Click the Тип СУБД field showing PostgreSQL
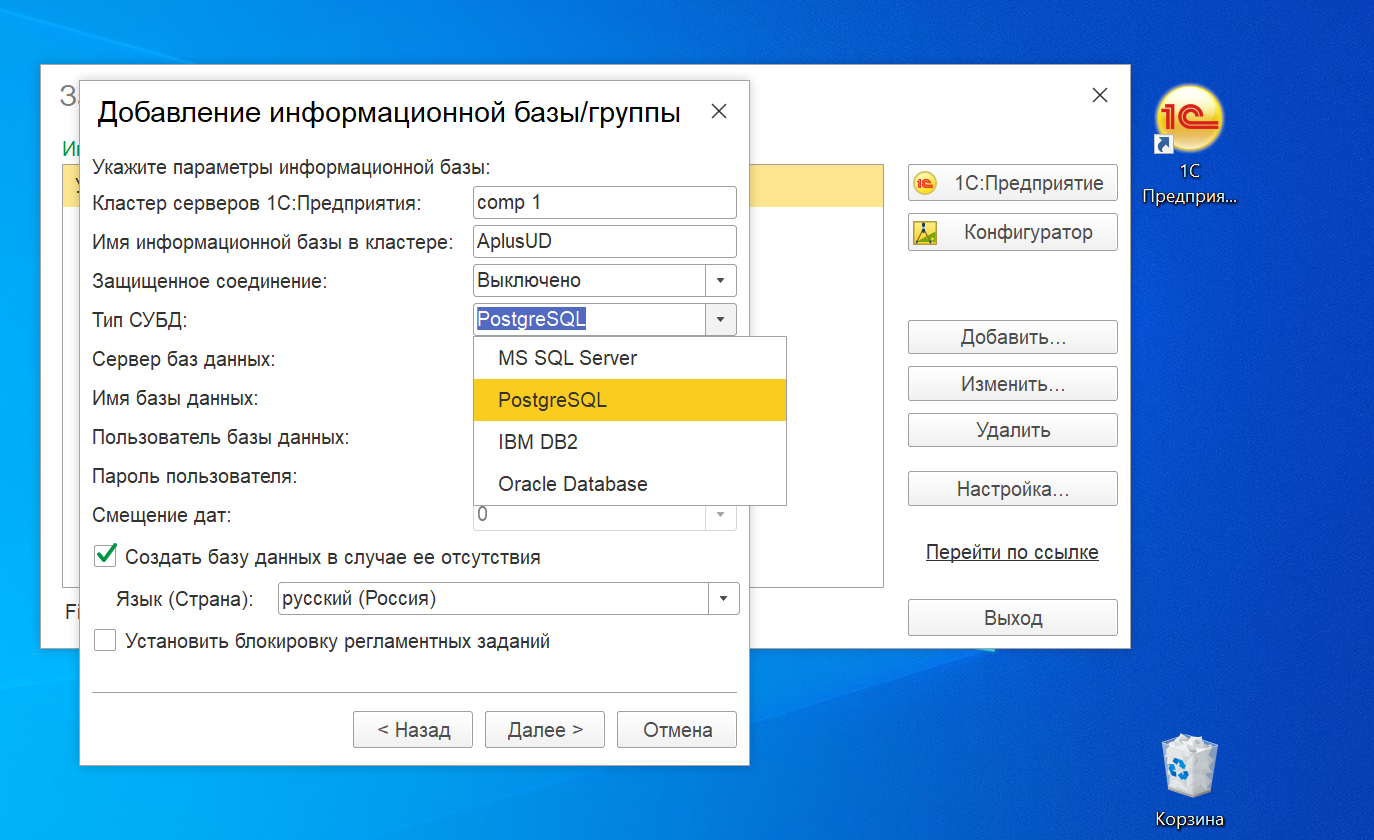Image resolution: width=1374 pixels, height=840 pixels. pos(590,320)
